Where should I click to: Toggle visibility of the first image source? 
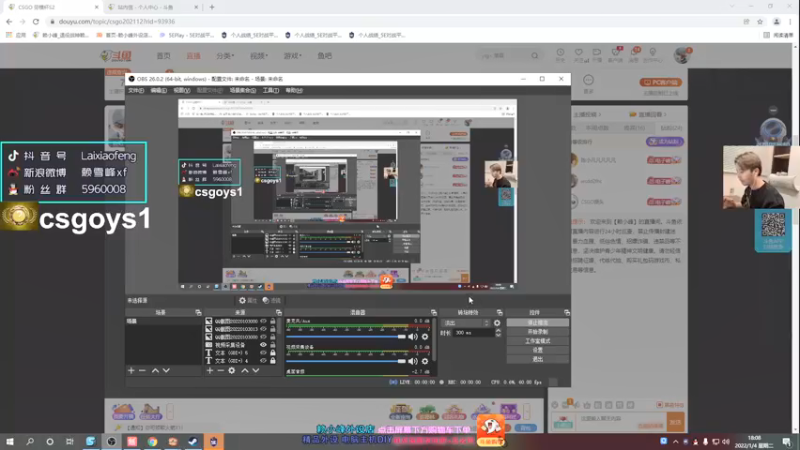tap(263, 321)
